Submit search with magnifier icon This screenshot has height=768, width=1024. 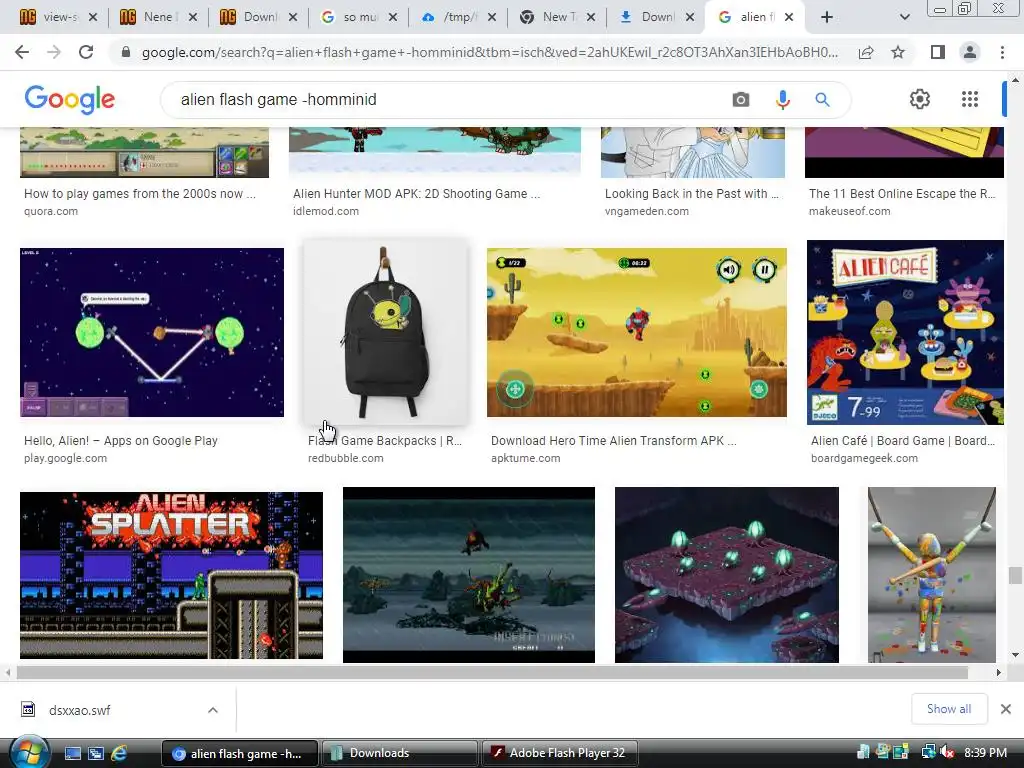[822, 99]
